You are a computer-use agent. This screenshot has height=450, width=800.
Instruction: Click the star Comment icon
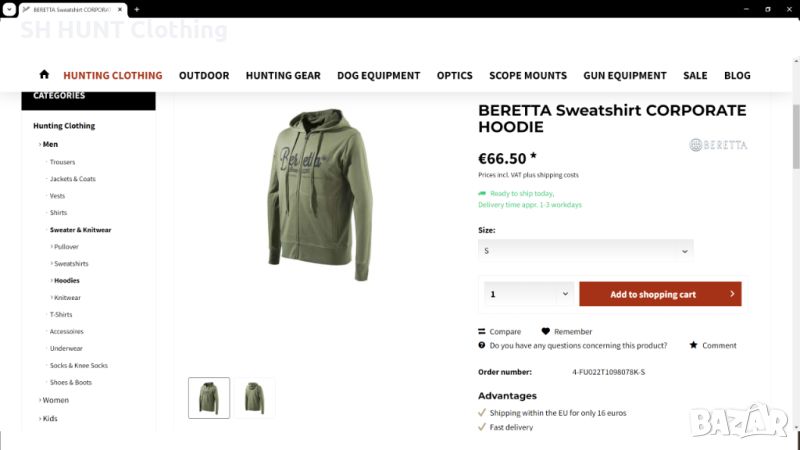693,345
